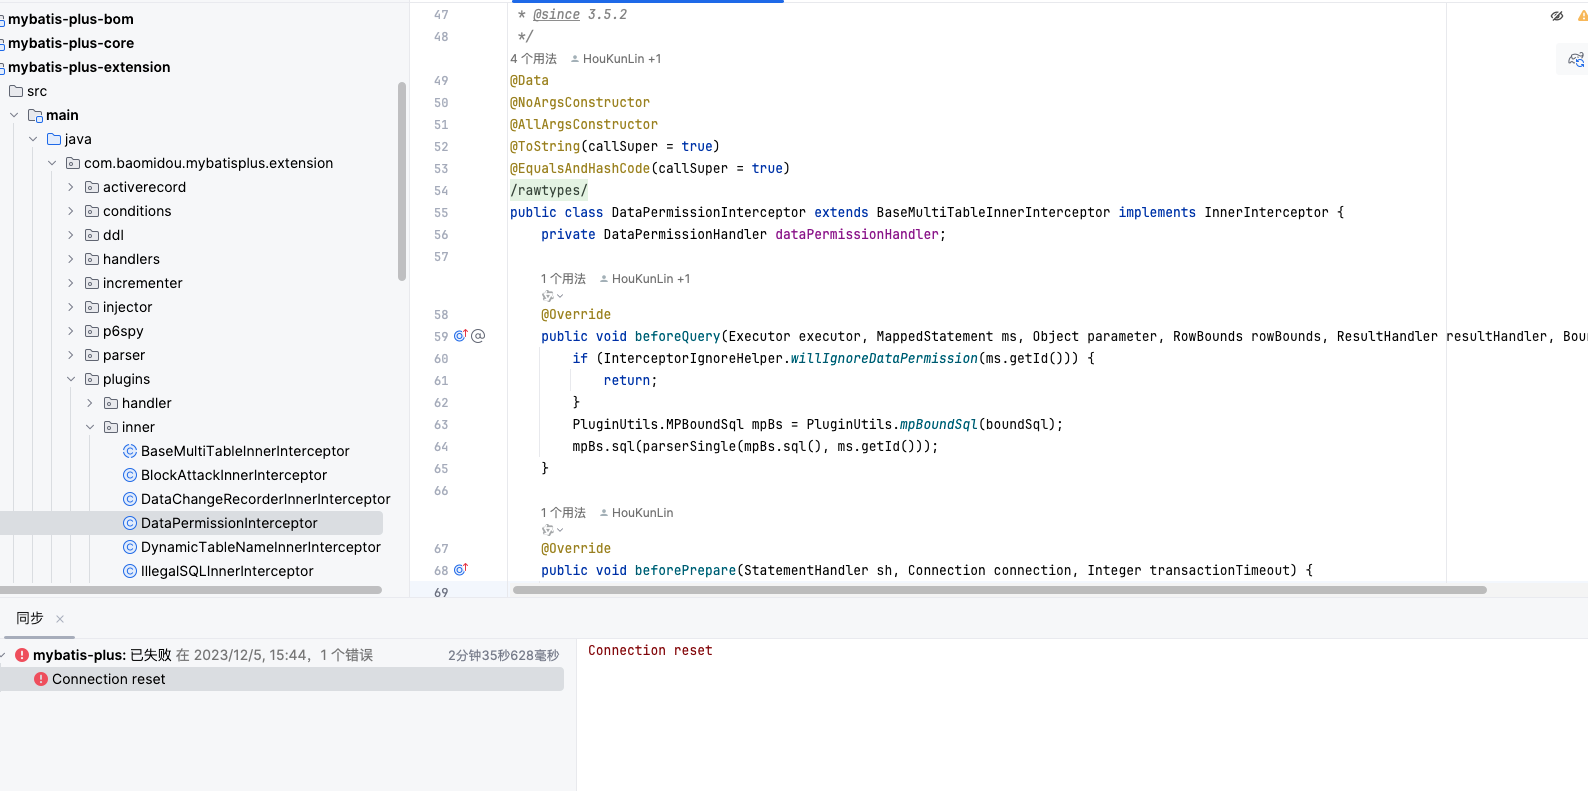This screenshot has height=791, width=1588.
Task: Expand the conditions package chevron
Action: point(71,211)
